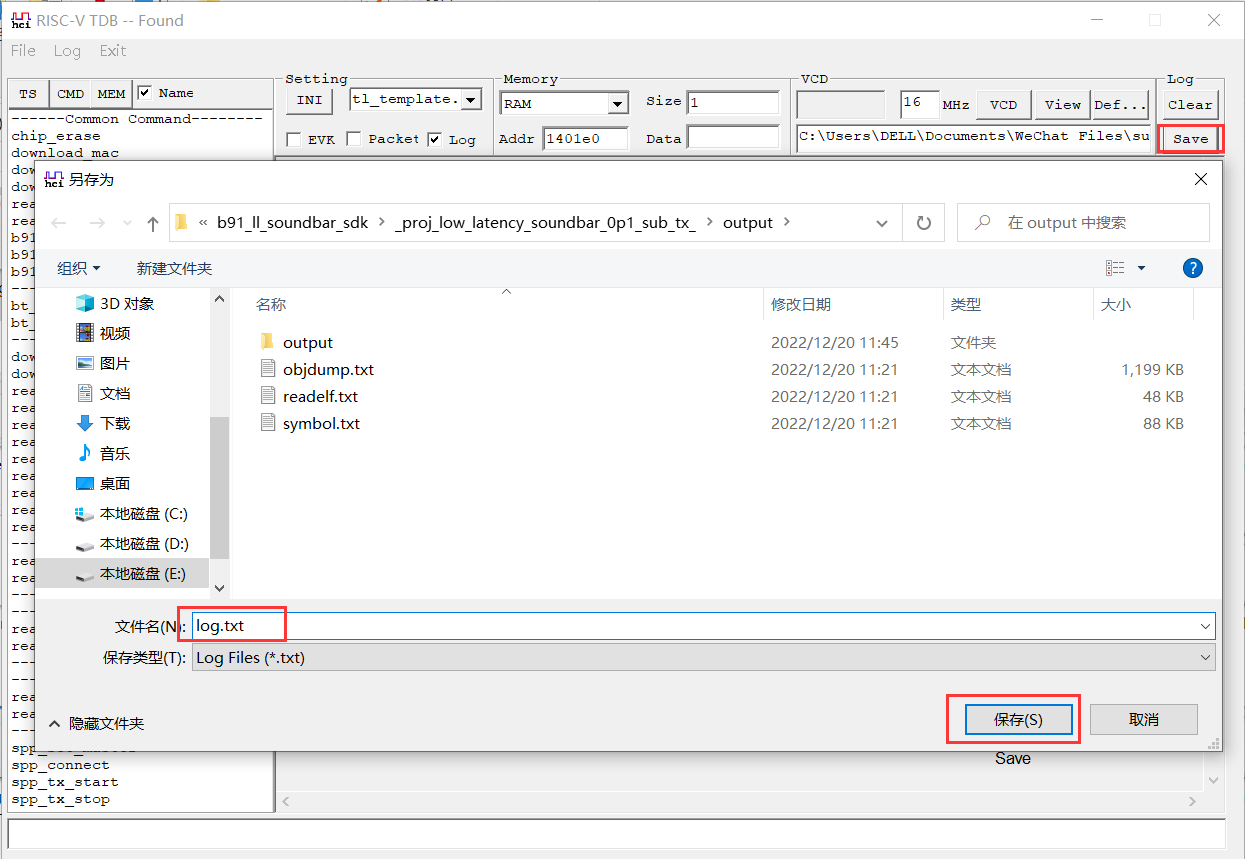Go up one folder level with up arrow
The image size is (1245, 859).
[x=152, y=223]
